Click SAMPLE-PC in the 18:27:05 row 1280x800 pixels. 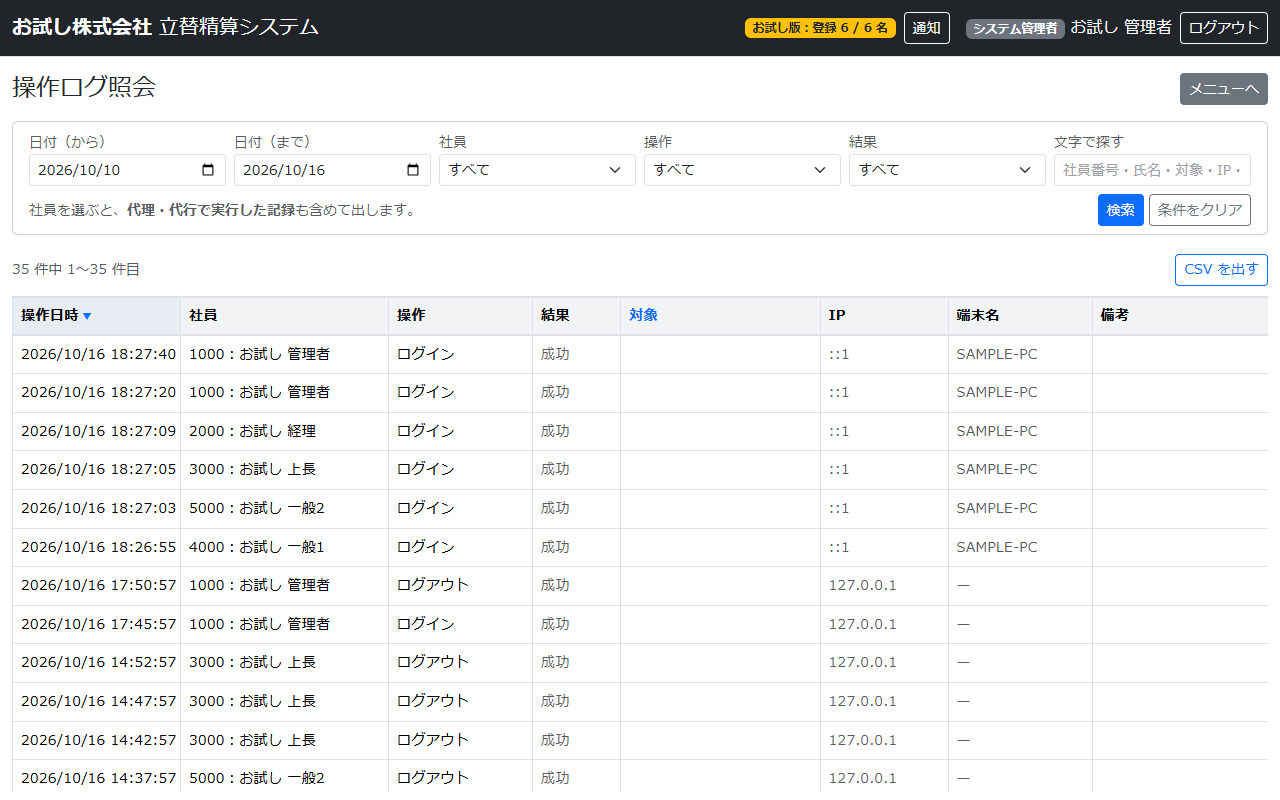point(997,469)
